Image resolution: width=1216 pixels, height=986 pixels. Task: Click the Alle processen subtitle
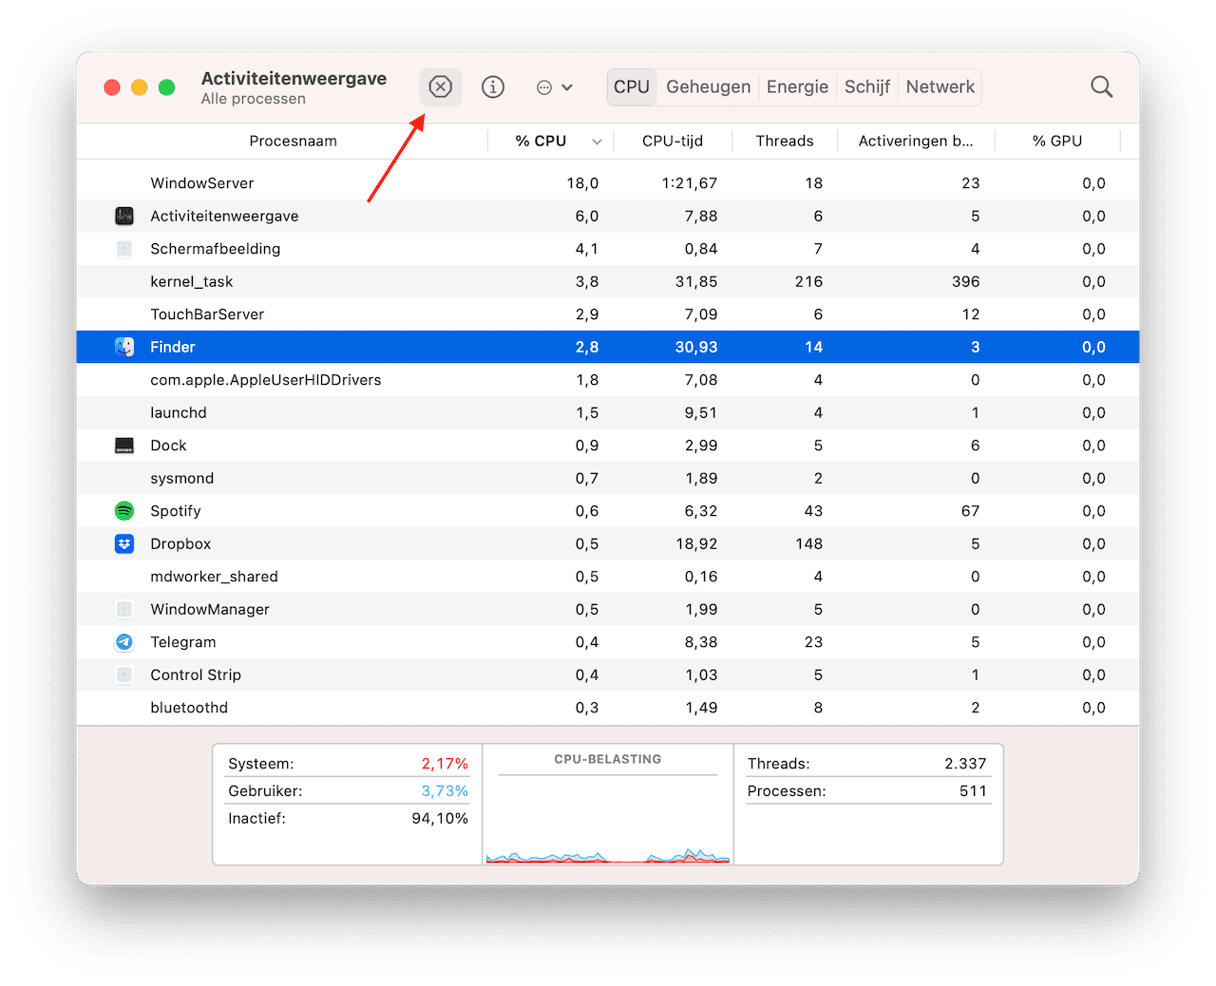(x=253, y=99)
